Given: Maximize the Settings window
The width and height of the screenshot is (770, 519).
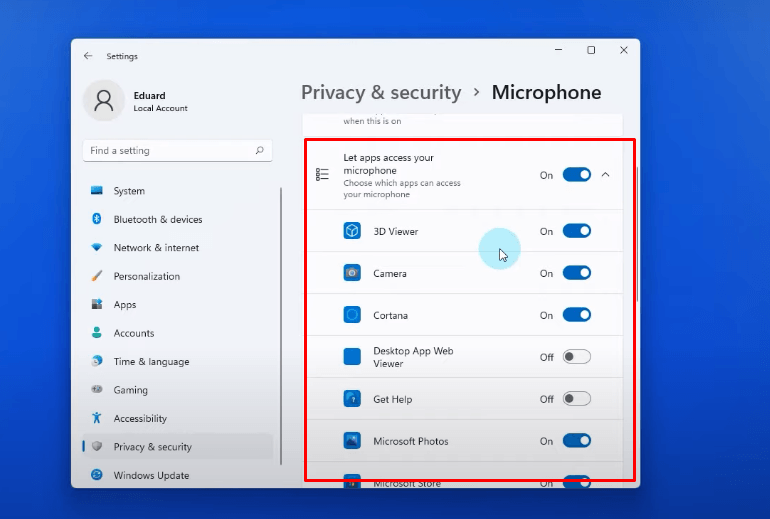Looking at the screenshot, I should pos(591,50).
